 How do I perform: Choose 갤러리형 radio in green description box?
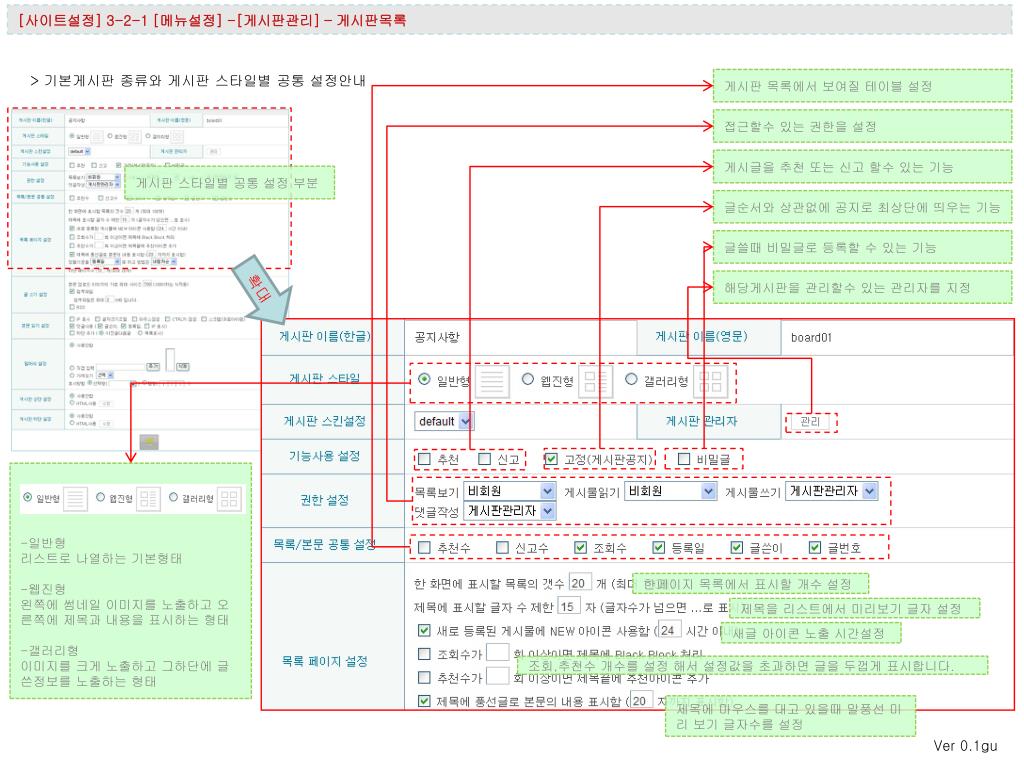pyautogui.click(x=173, y=498)
